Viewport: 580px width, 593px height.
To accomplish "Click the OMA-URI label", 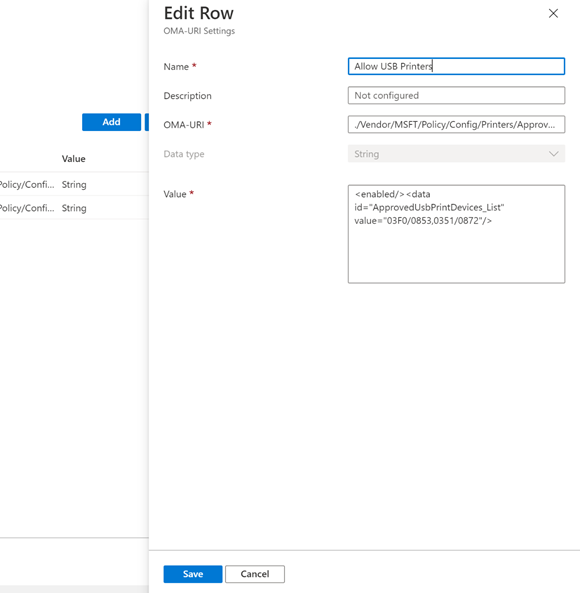I will (184, 125).
